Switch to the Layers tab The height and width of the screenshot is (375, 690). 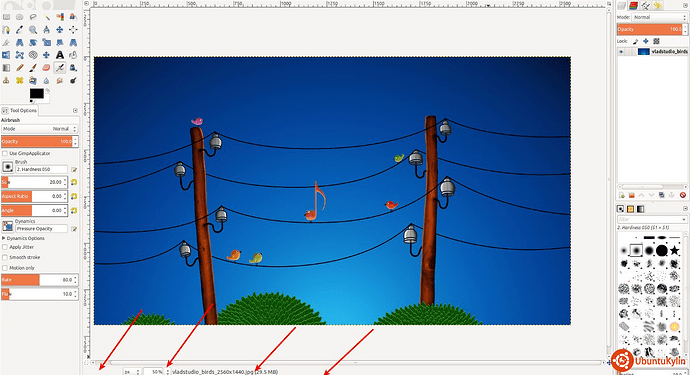[621, 5]
